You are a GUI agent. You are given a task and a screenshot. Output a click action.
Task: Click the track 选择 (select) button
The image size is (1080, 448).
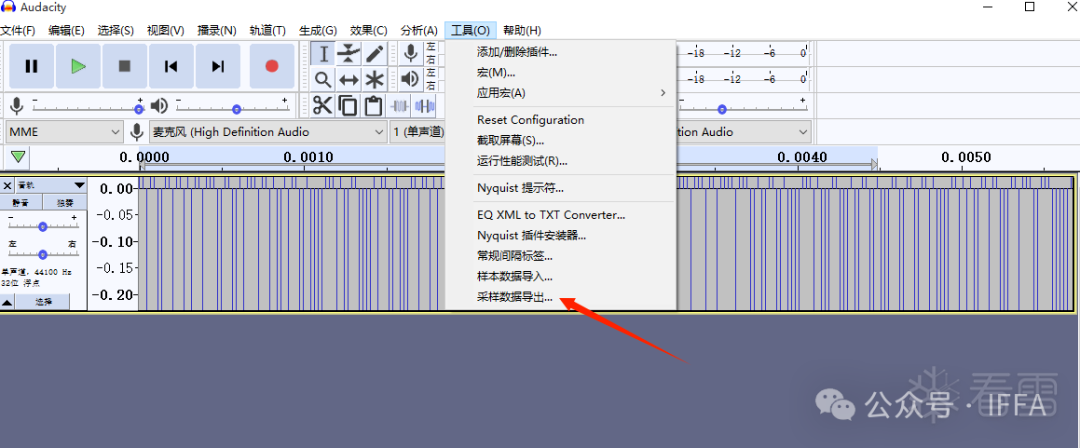43,302
